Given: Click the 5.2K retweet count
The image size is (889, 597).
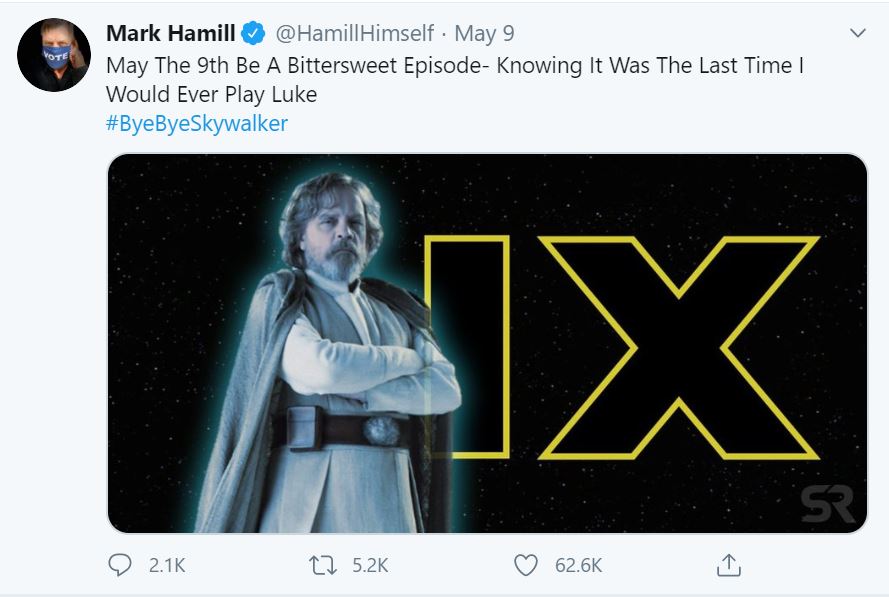Looking at the screenshot, I should tap(370, 565).
